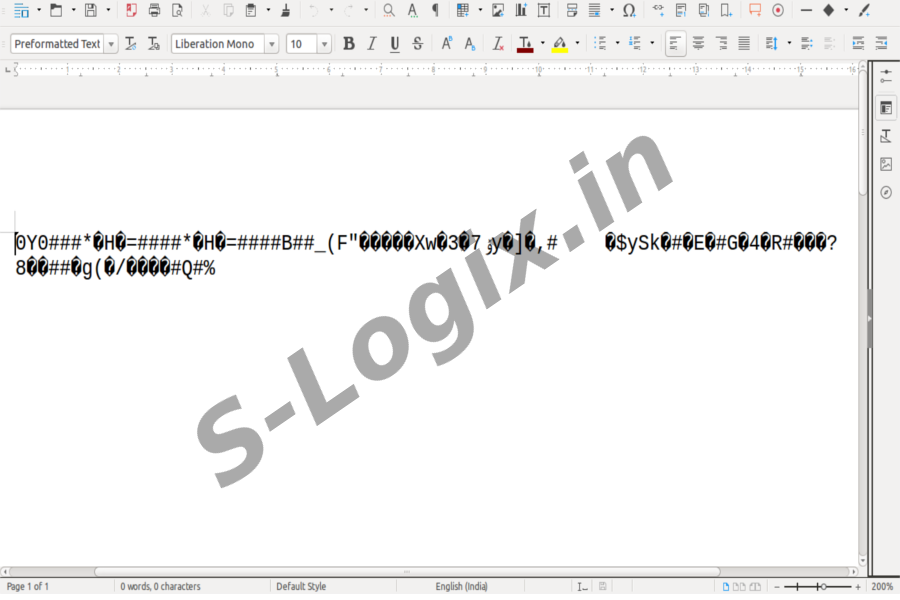This screenshot has width=900, height=600.
Task: Toggle bold formatting
Action: pos(348,44)
